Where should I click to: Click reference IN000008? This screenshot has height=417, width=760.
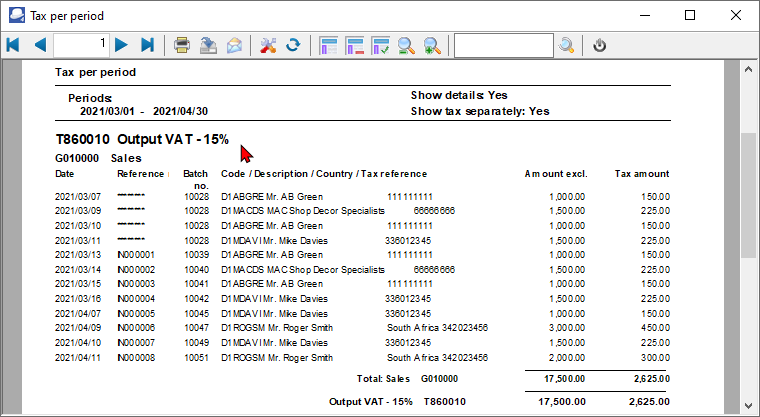coord(136,358)
